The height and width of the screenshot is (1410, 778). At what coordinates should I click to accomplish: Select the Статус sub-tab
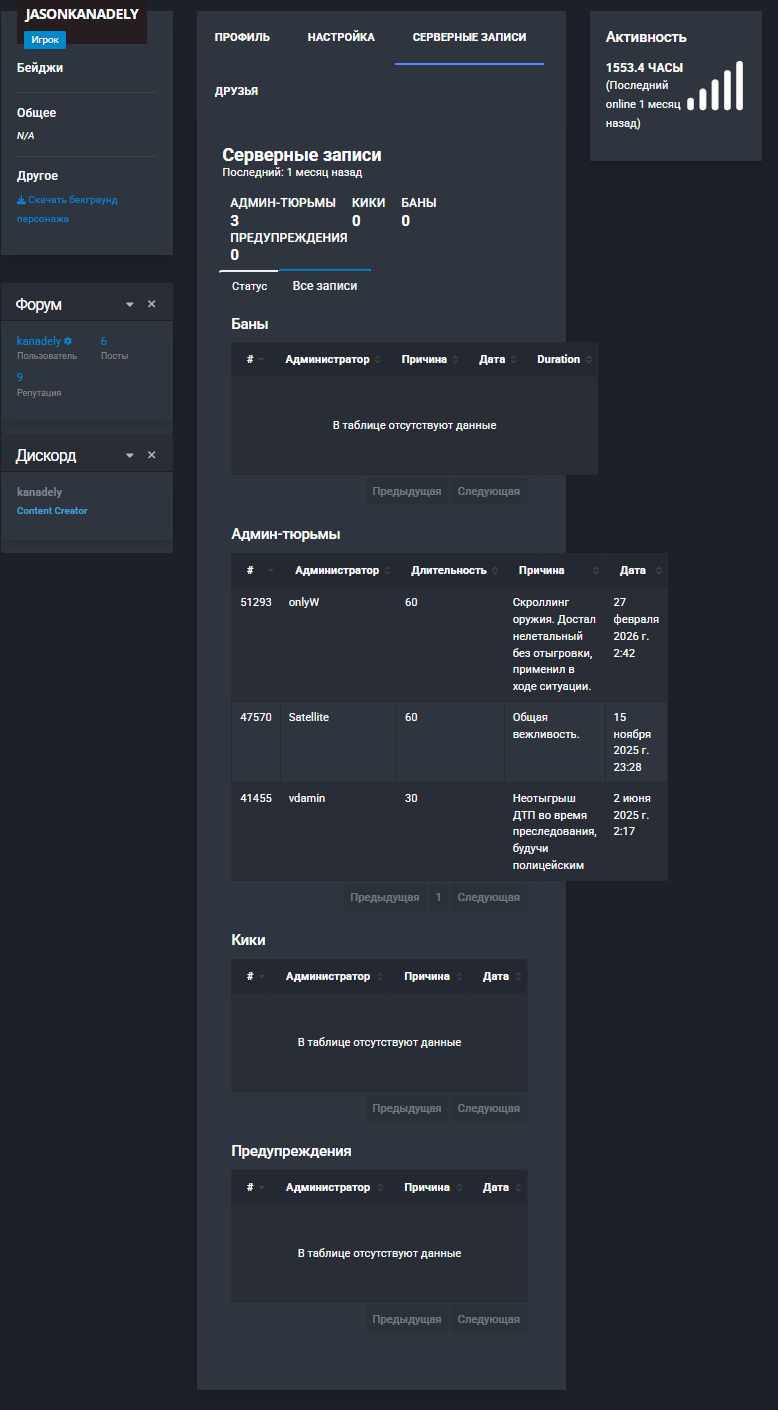click(x=249, y=286)
